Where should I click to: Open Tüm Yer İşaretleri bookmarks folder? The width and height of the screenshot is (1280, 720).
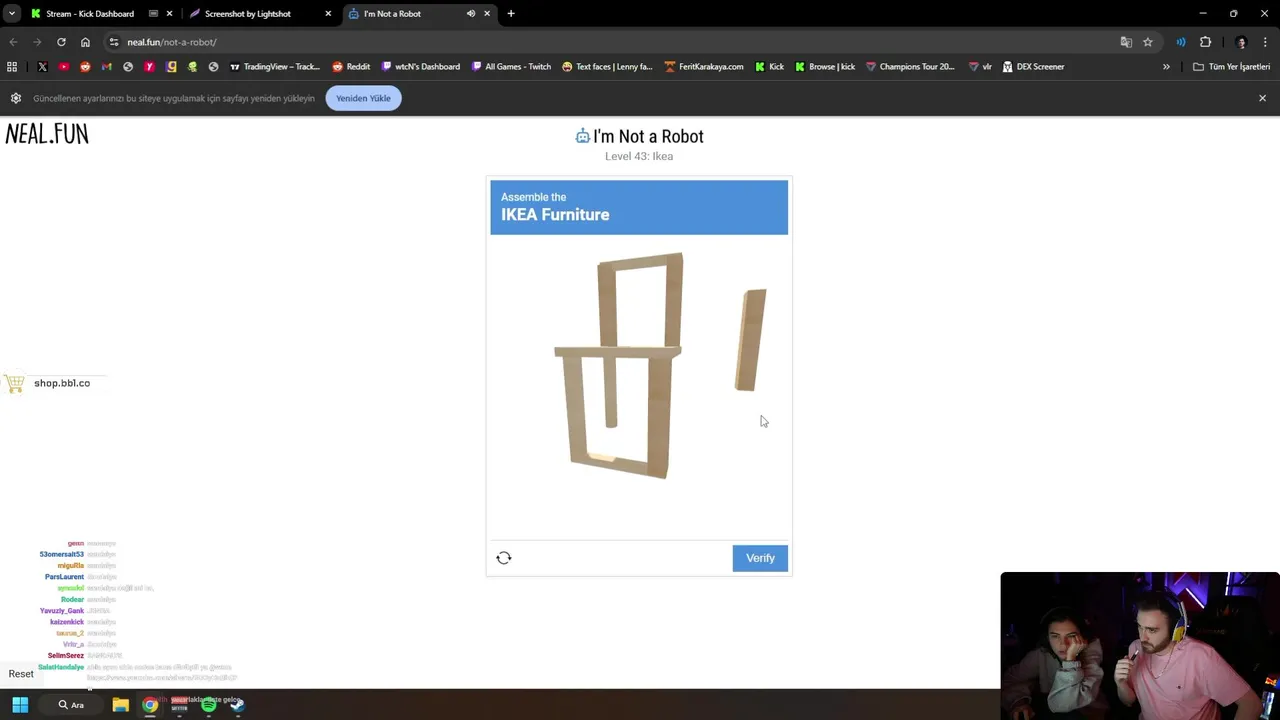1231,67
